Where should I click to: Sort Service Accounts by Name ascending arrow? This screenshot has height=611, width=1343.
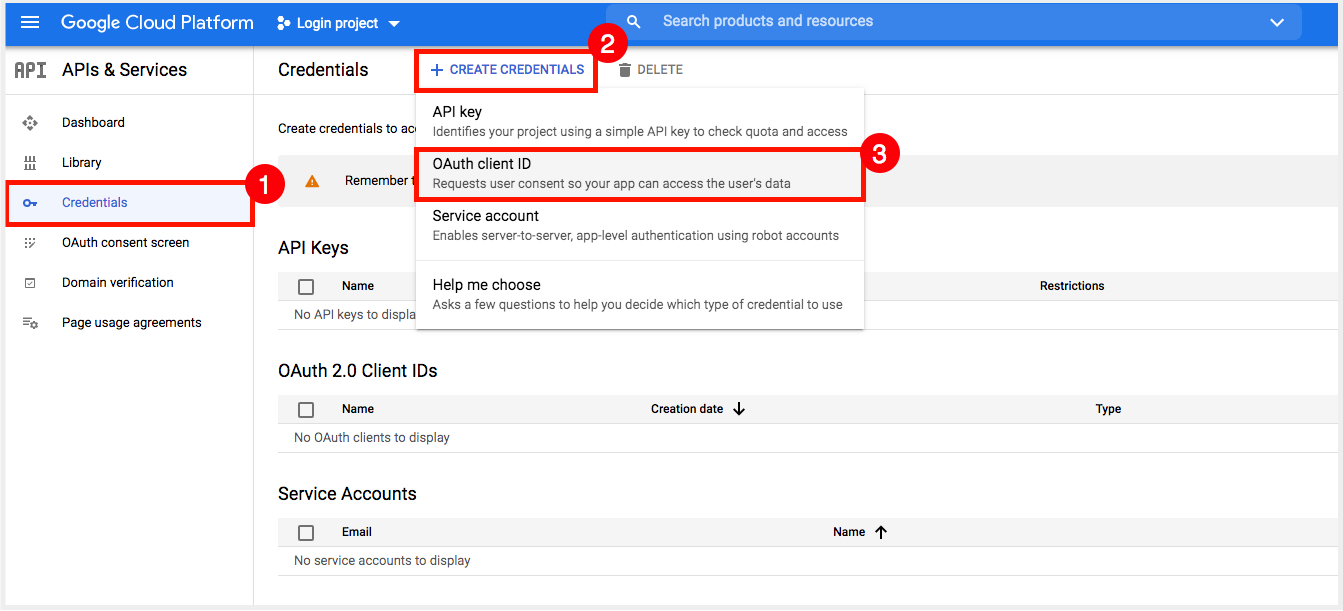[x=880, y=532]
